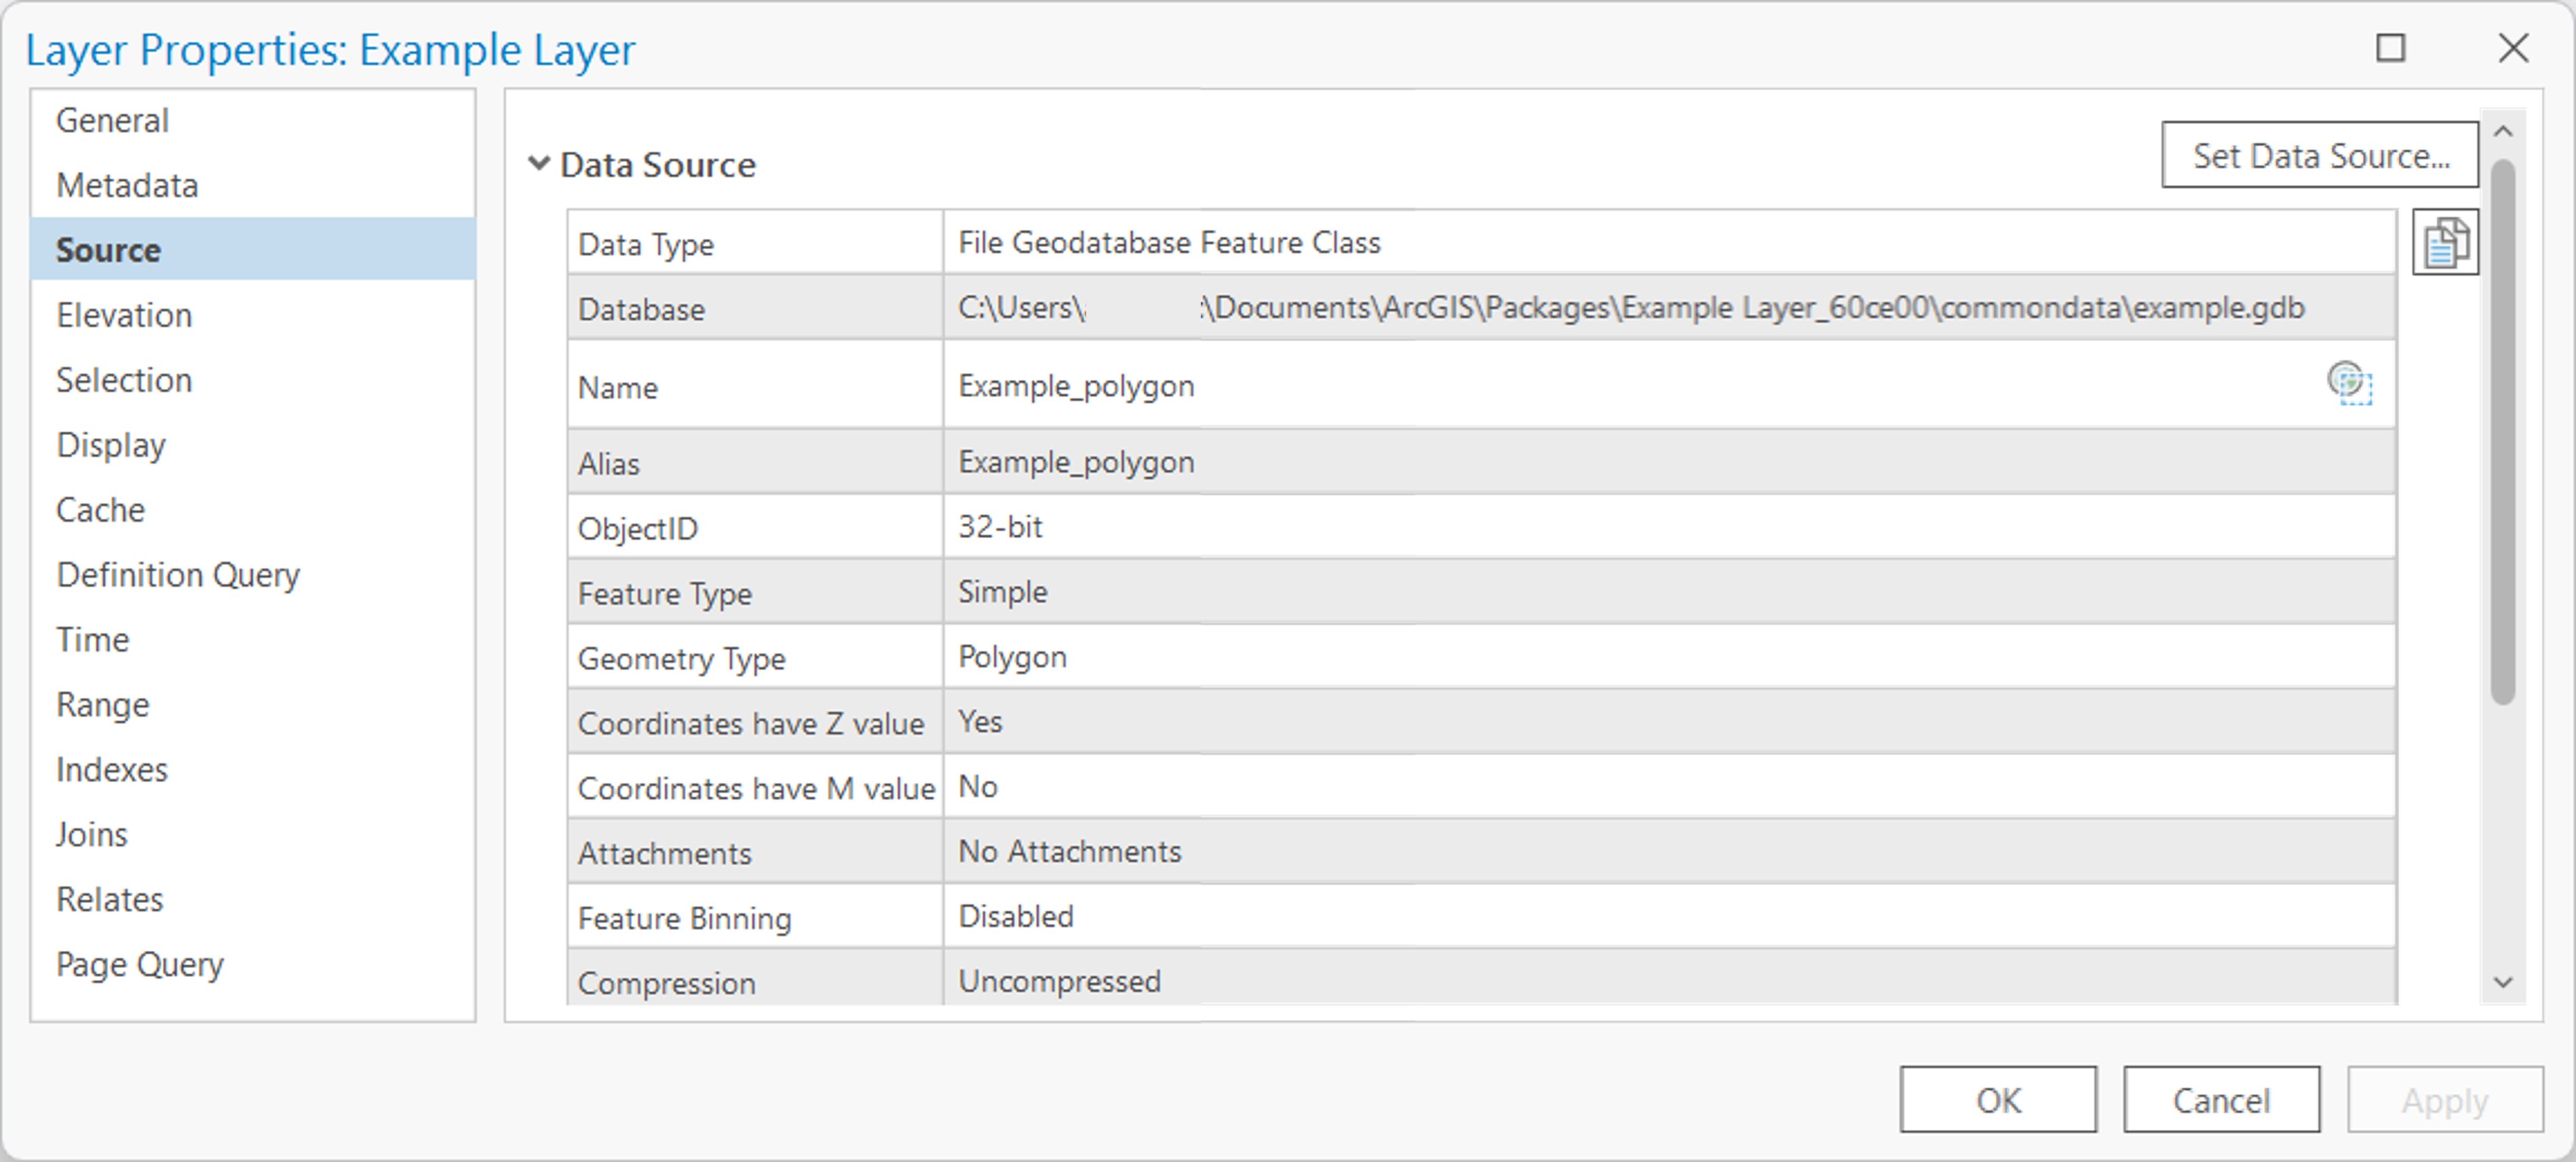Switch to the Display tab
Image resolution: width=2576 pixels, height=1162 pixels.
[x=112, y=444]
